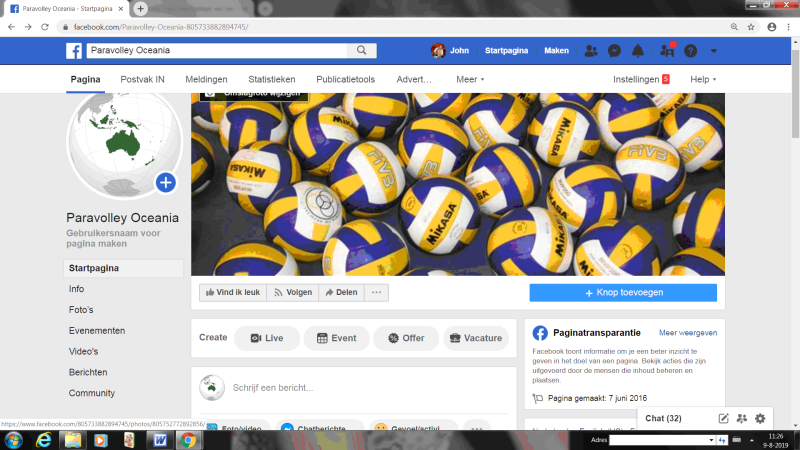
Task: Reload the browser page
Action: click(45, 27)
